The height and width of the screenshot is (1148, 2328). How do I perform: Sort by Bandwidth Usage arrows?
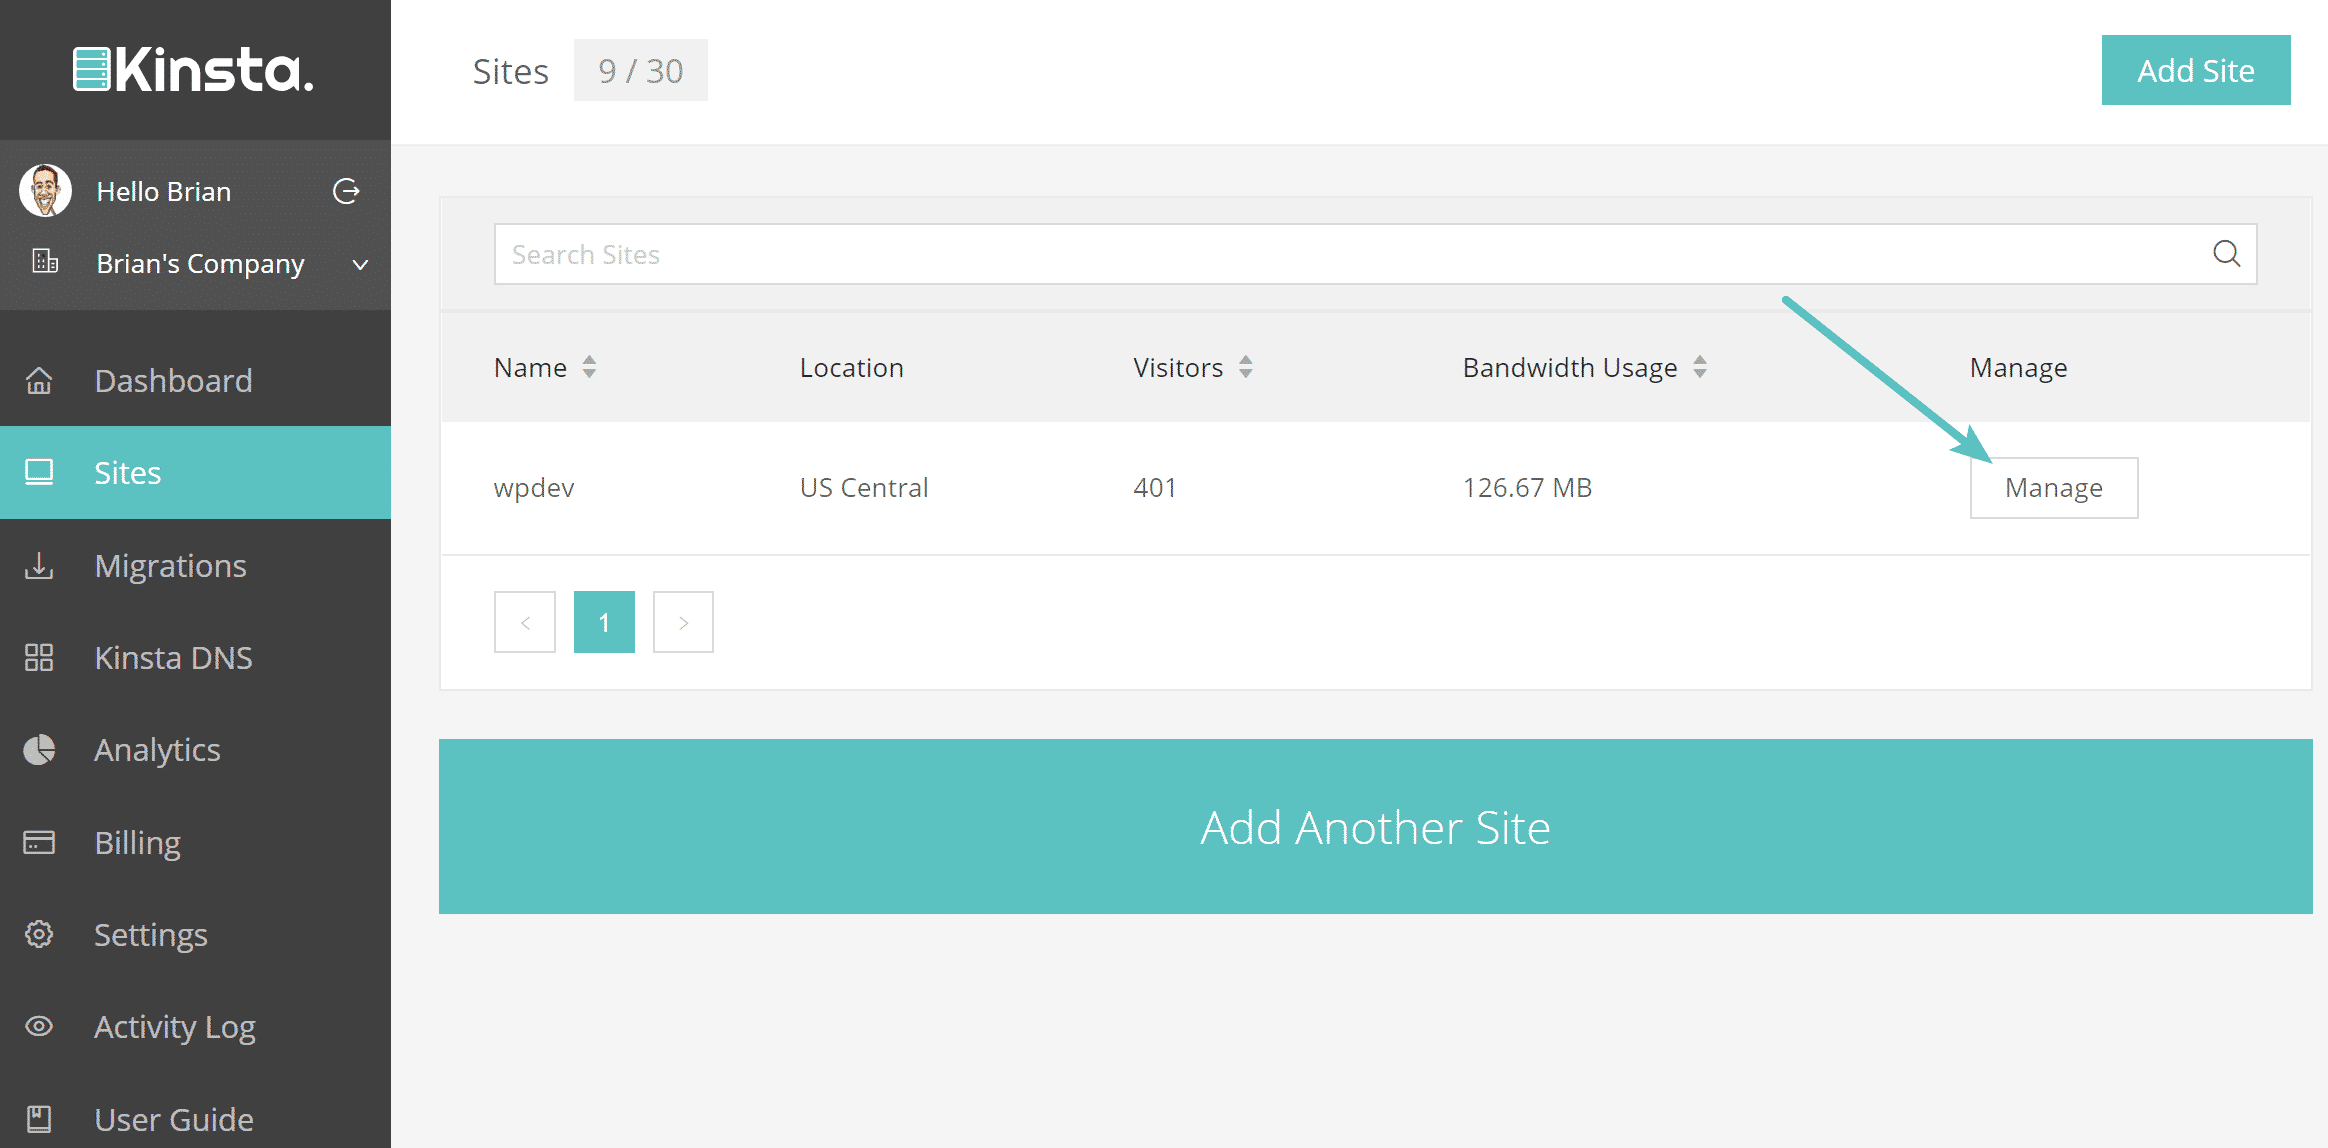[1700, 367]
